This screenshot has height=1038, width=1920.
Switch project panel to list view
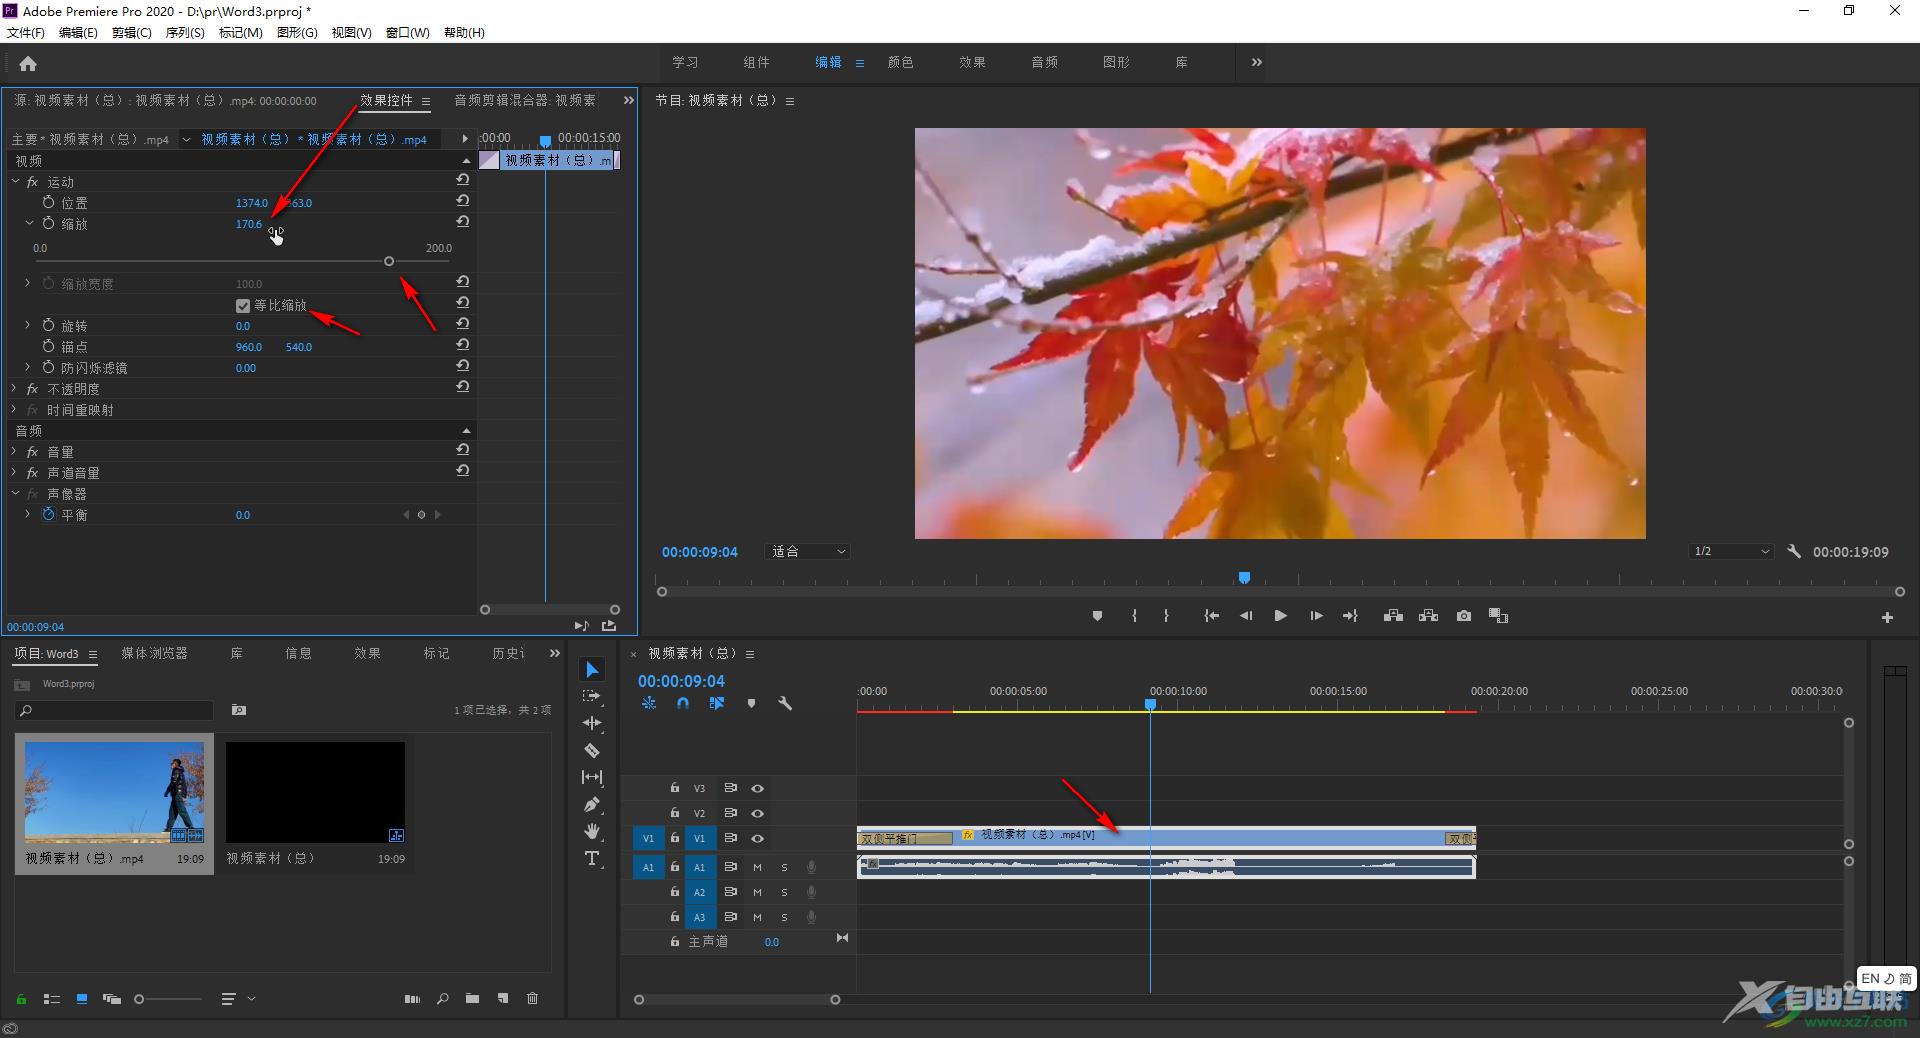52,998
